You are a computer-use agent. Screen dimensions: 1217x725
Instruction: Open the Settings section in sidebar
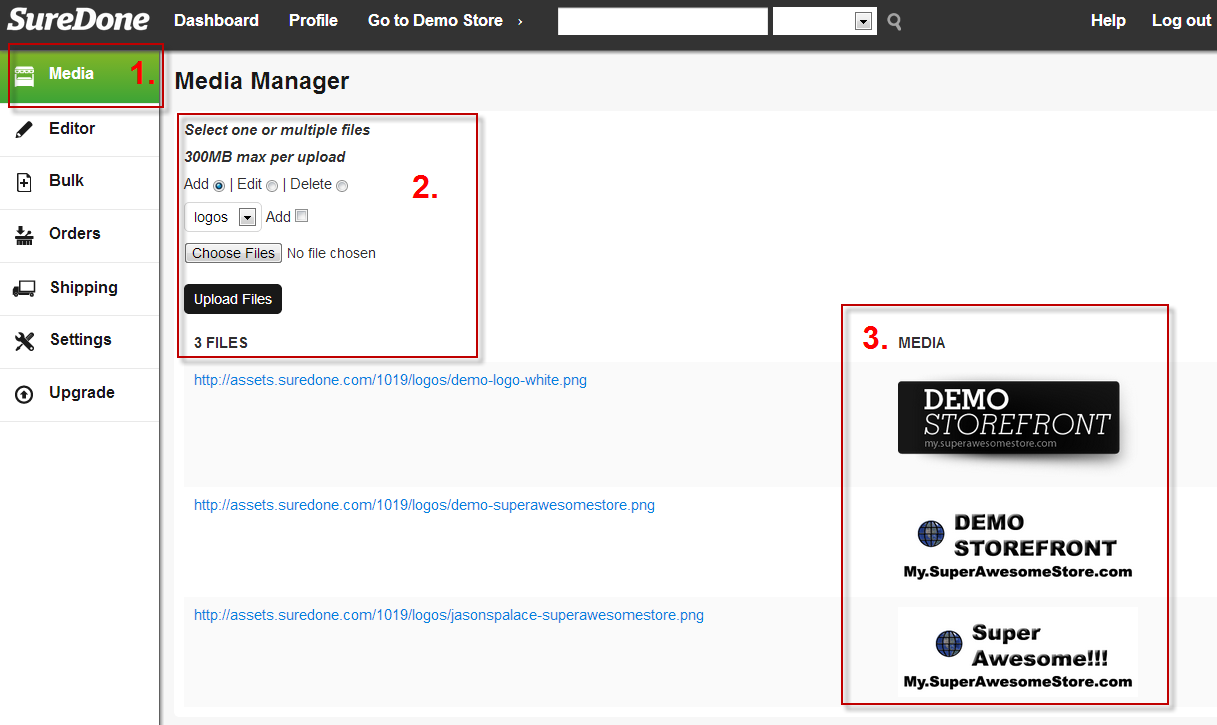pyautogui.click(x=80, y=341)
